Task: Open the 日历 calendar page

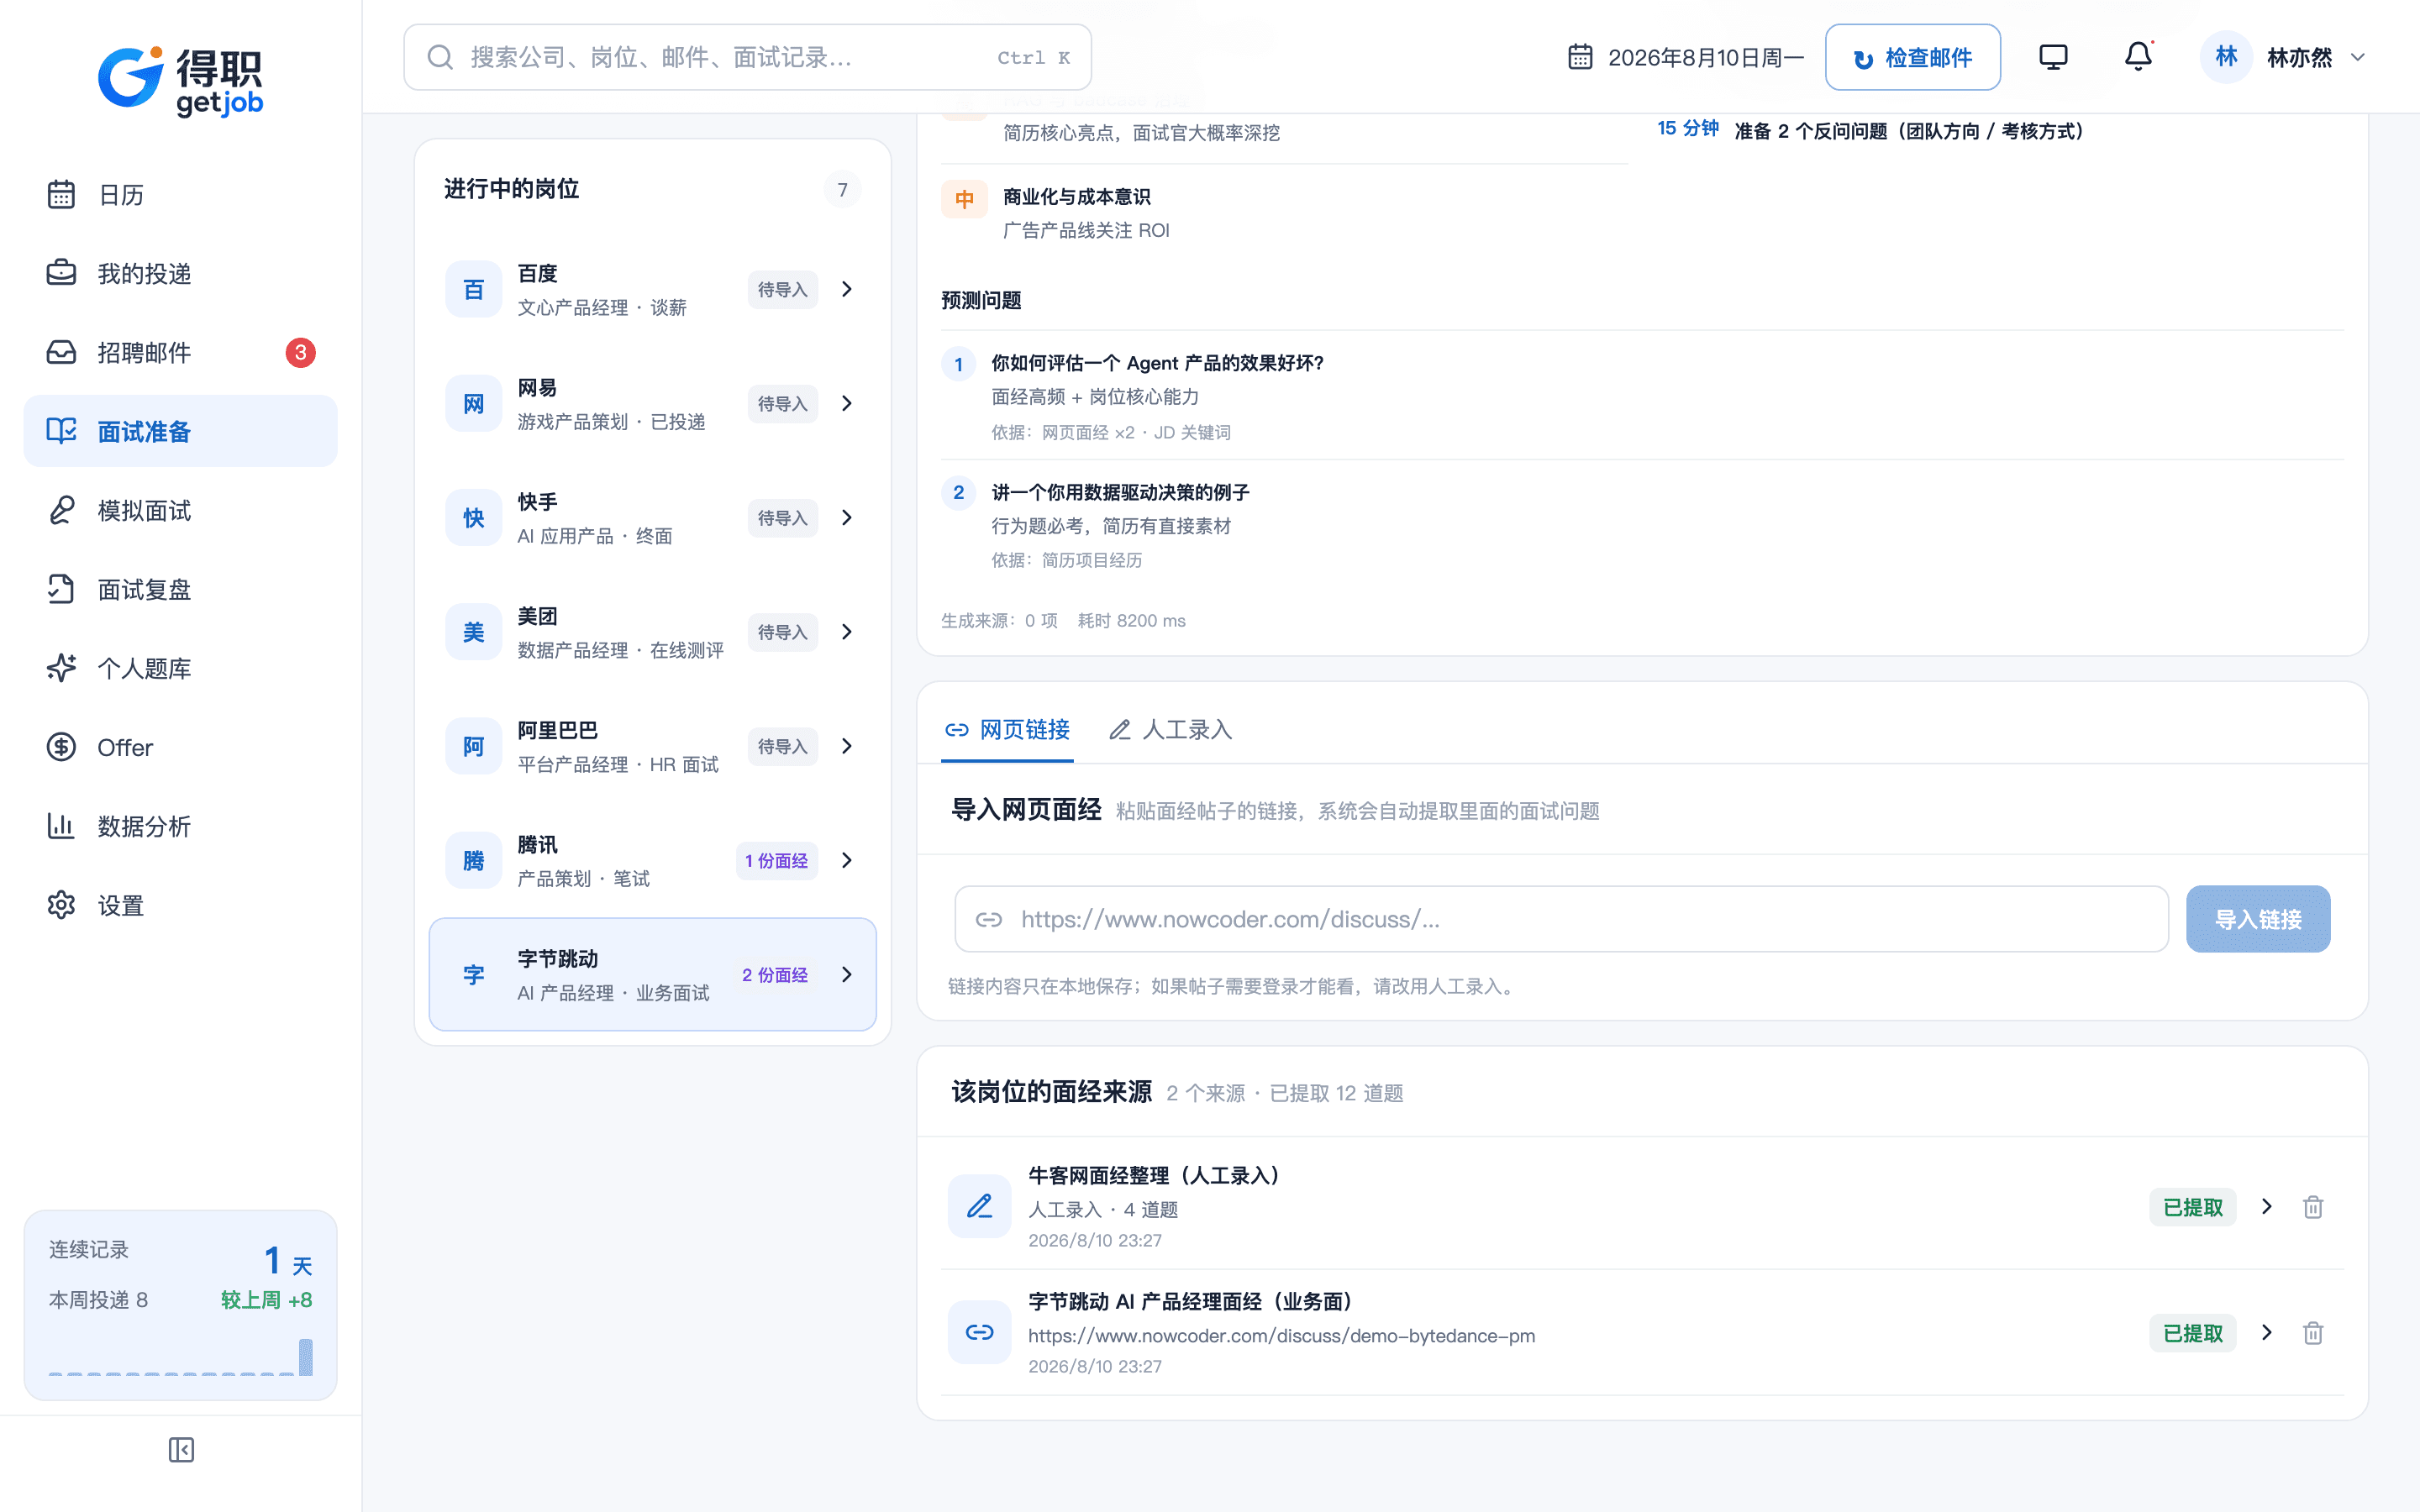Action: [x=180, y=194]
